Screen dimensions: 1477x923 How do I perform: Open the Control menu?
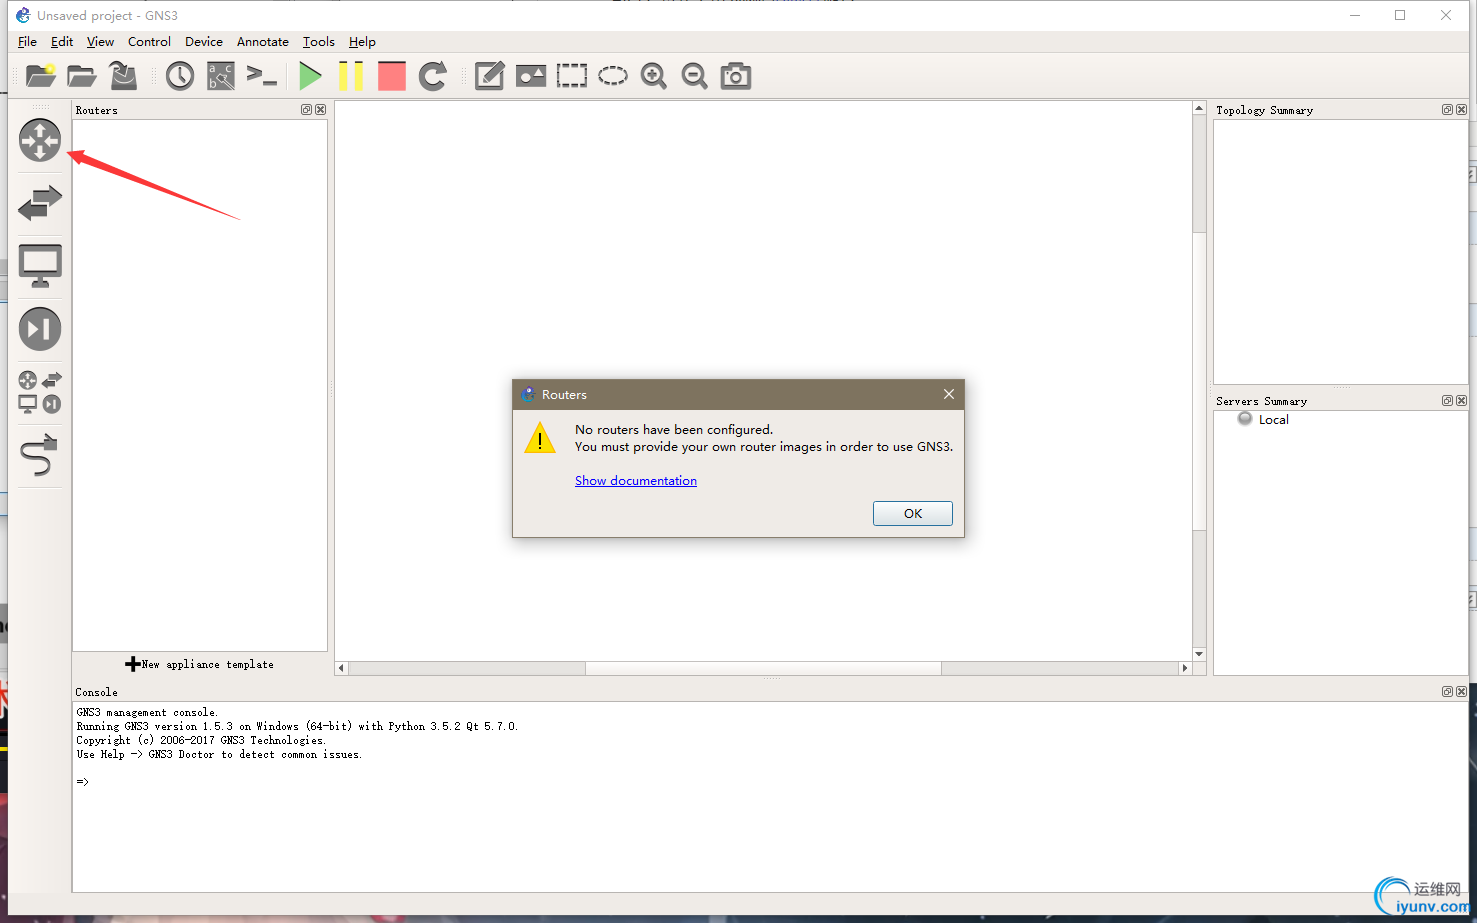coord(149,42)
